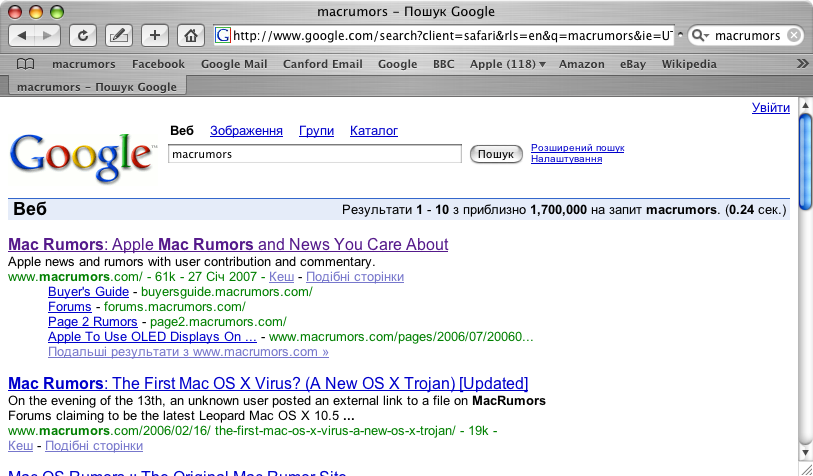Close the Safari window with red button
This screenshot has height=476, width=813.
(15, 11)
